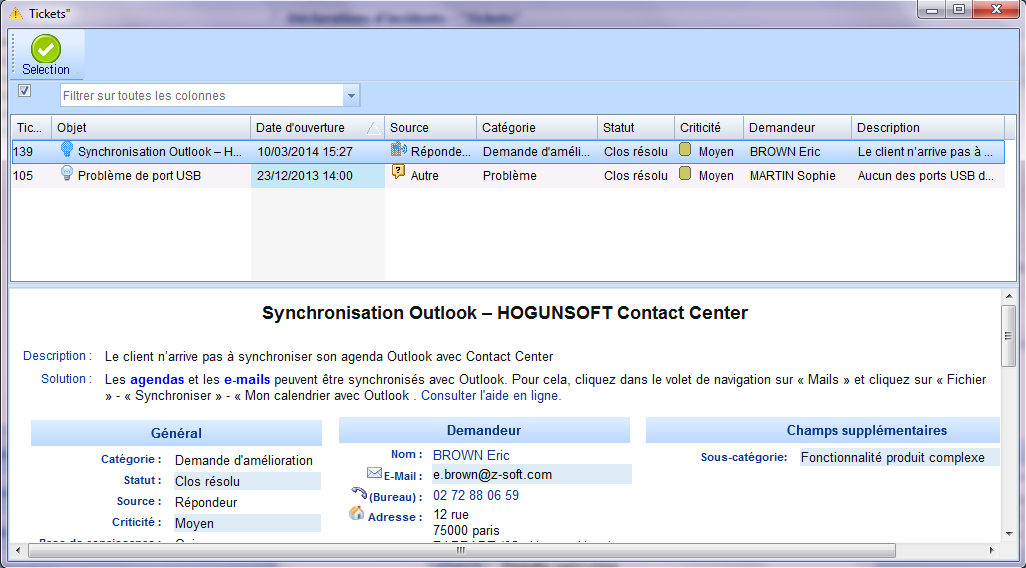Open the e-mails link in the Solution text
This screenshot has width=1026, height=568.
click(x=247, y=380)
